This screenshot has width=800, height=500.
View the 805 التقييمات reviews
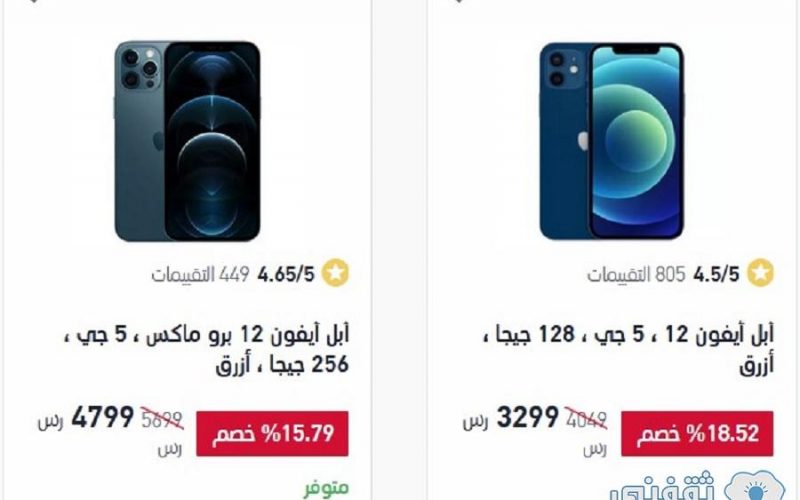click(x=636, y=274)
